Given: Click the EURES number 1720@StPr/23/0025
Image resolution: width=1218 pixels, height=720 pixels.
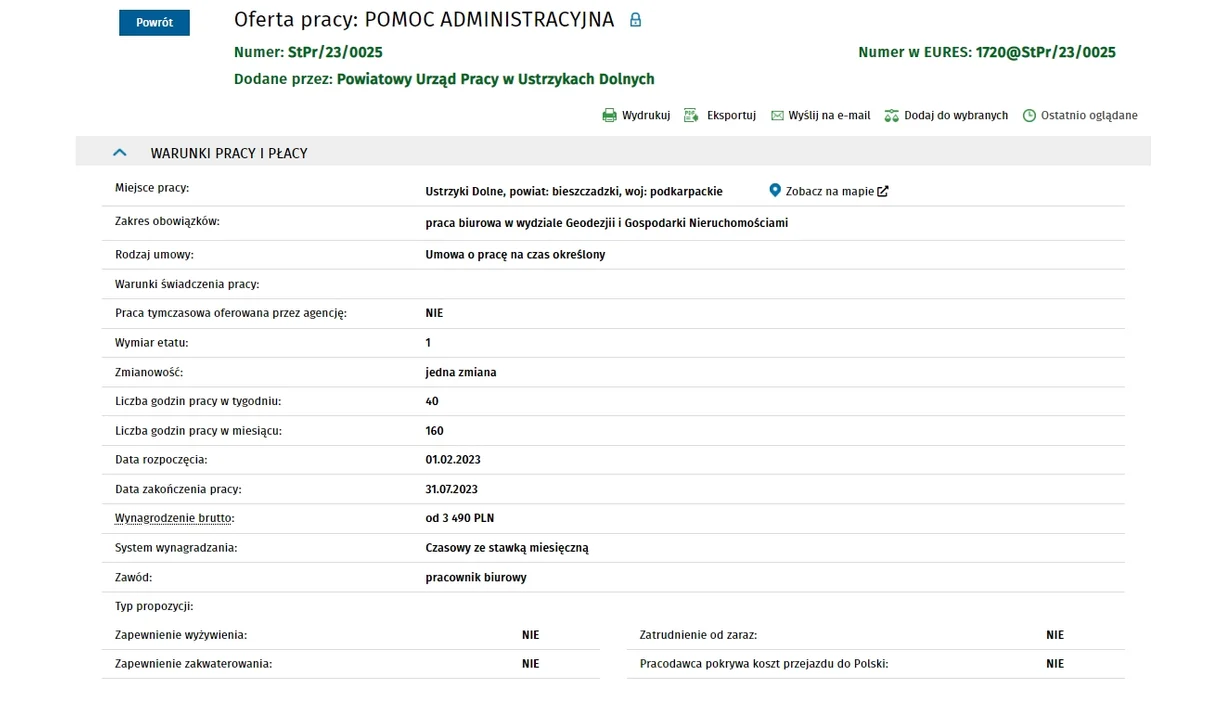Looking at the screenshot, I should (x=1046, y=52).
